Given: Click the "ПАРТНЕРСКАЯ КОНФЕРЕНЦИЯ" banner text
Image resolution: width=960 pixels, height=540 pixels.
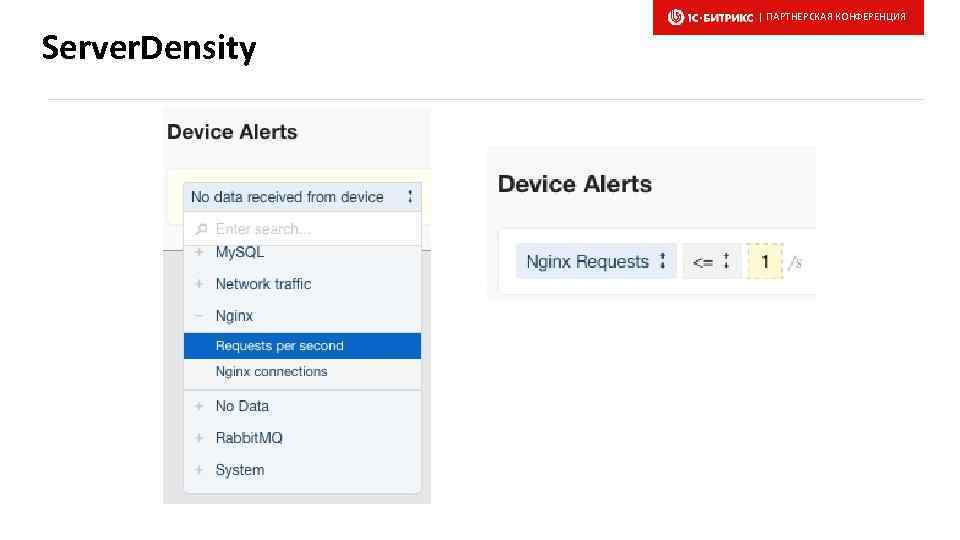Looking at the screenshot, I should click(x=835, y=17).
